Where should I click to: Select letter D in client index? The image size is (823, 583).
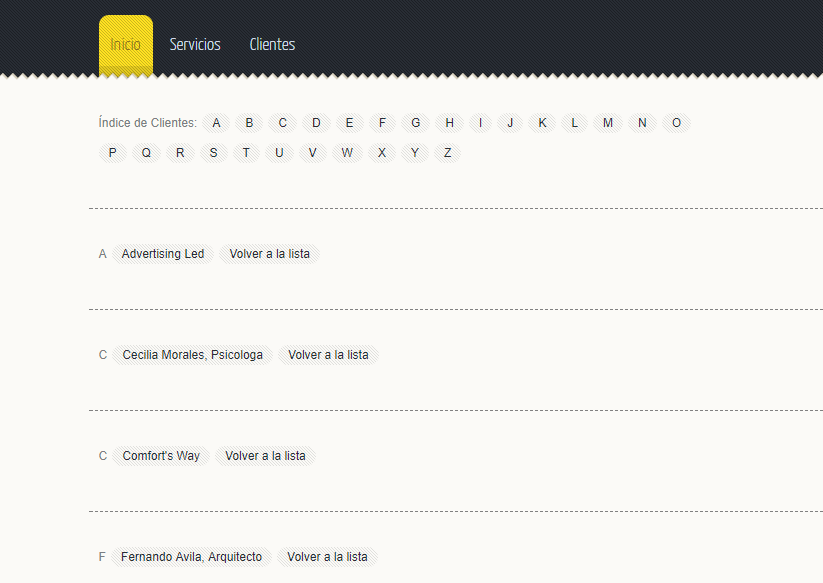[316, 123]
